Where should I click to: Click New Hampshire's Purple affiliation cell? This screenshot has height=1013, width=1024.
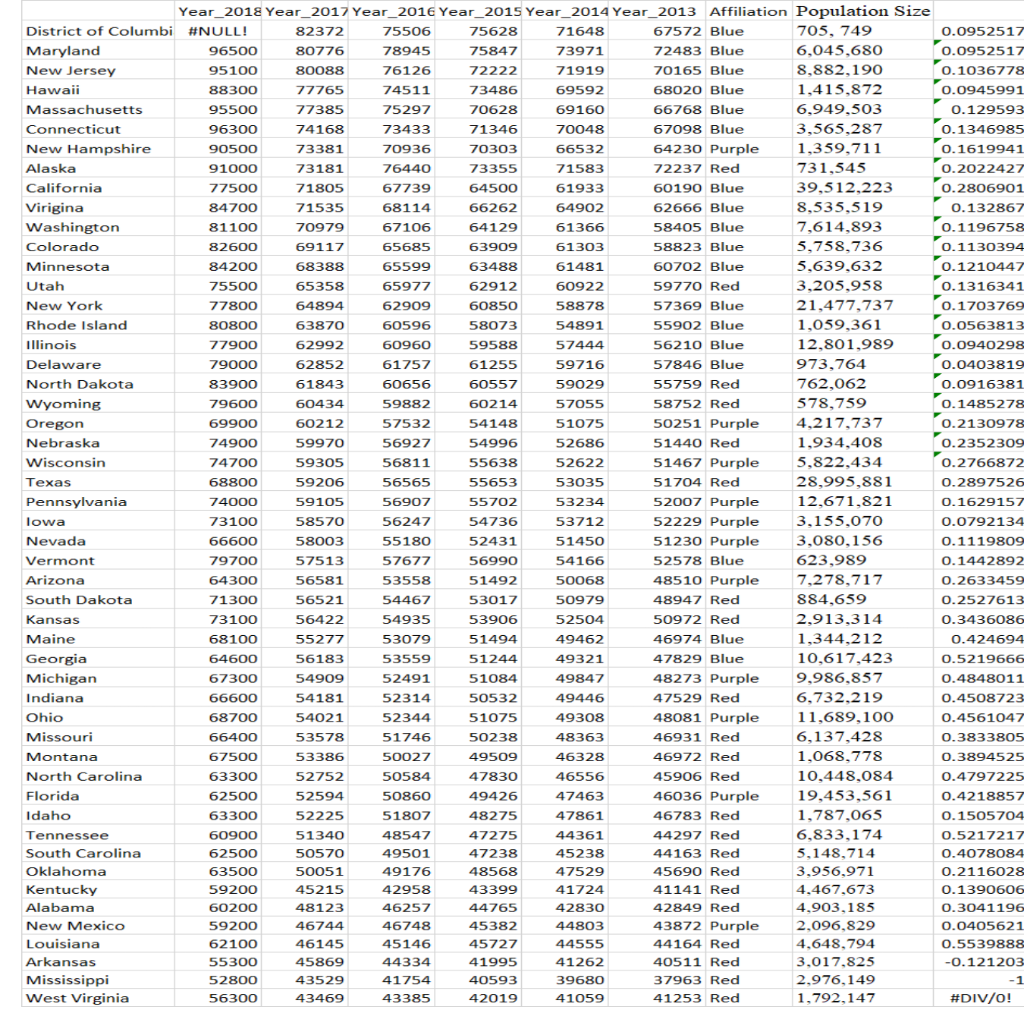[748, 148]
